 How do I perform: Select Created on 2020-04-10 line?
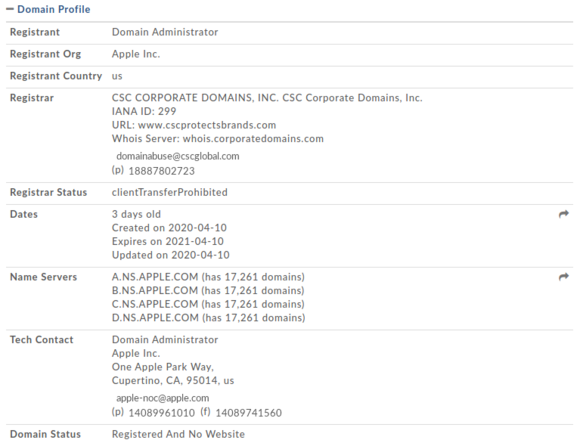click(x=169, y=228)
